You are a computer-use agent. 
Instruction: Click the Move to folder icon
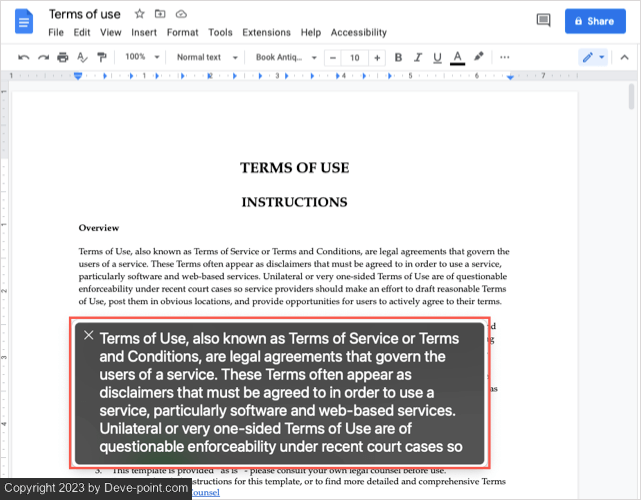160,14
